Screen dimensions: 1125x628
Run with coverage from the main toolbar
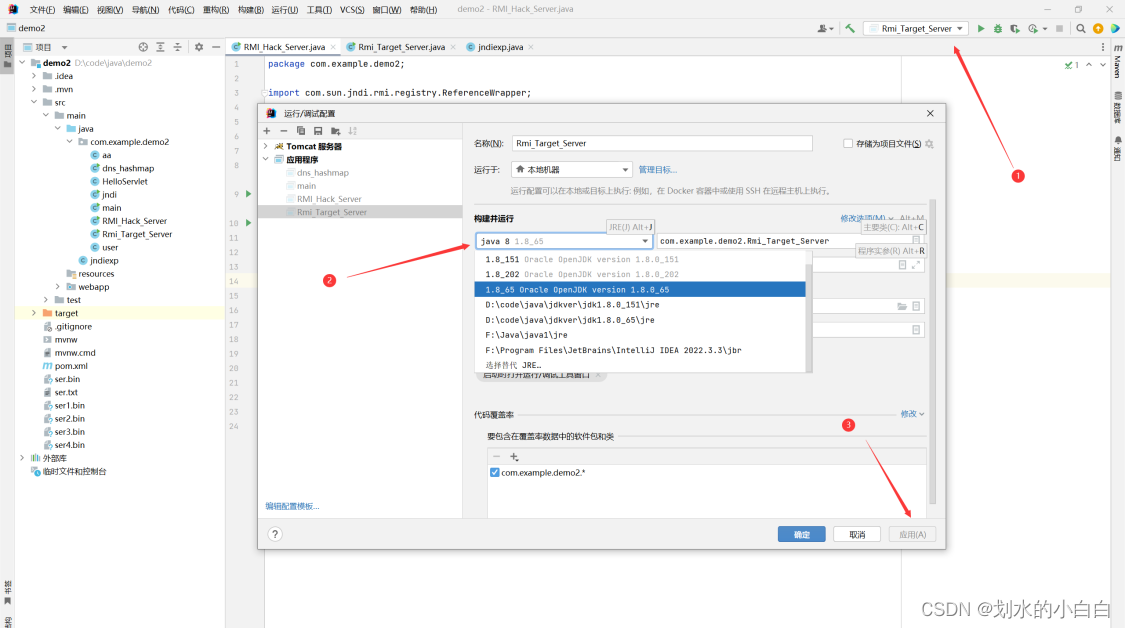[x=1015, y=29]
